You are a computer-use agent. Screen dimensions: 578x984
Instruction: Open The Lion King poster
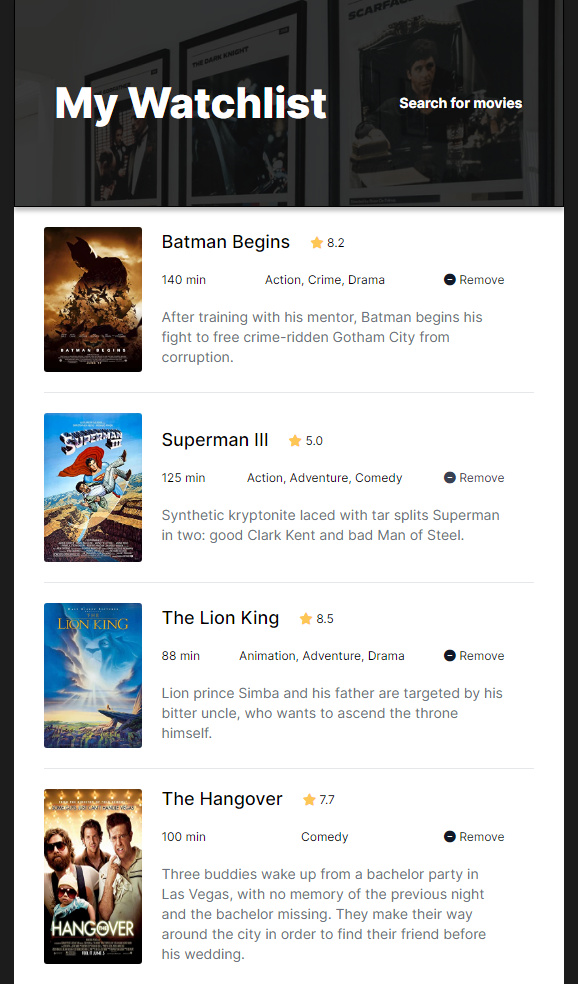[92, 675]
